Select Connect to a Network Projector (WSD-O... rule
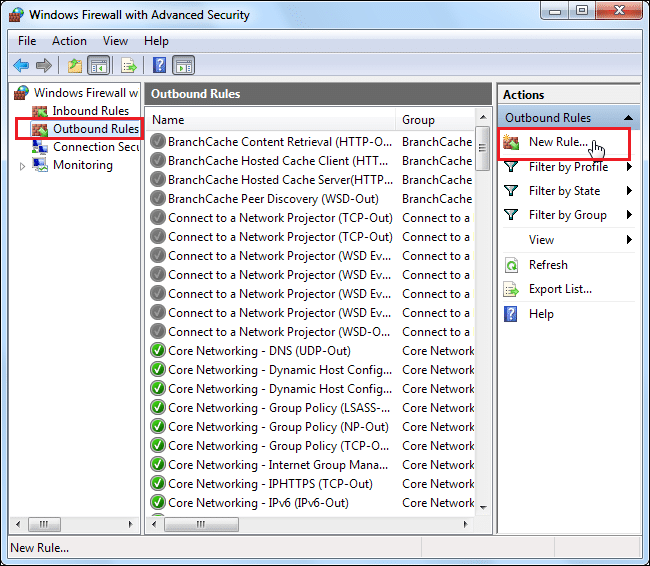650x566 pixels. coord(312,332)
